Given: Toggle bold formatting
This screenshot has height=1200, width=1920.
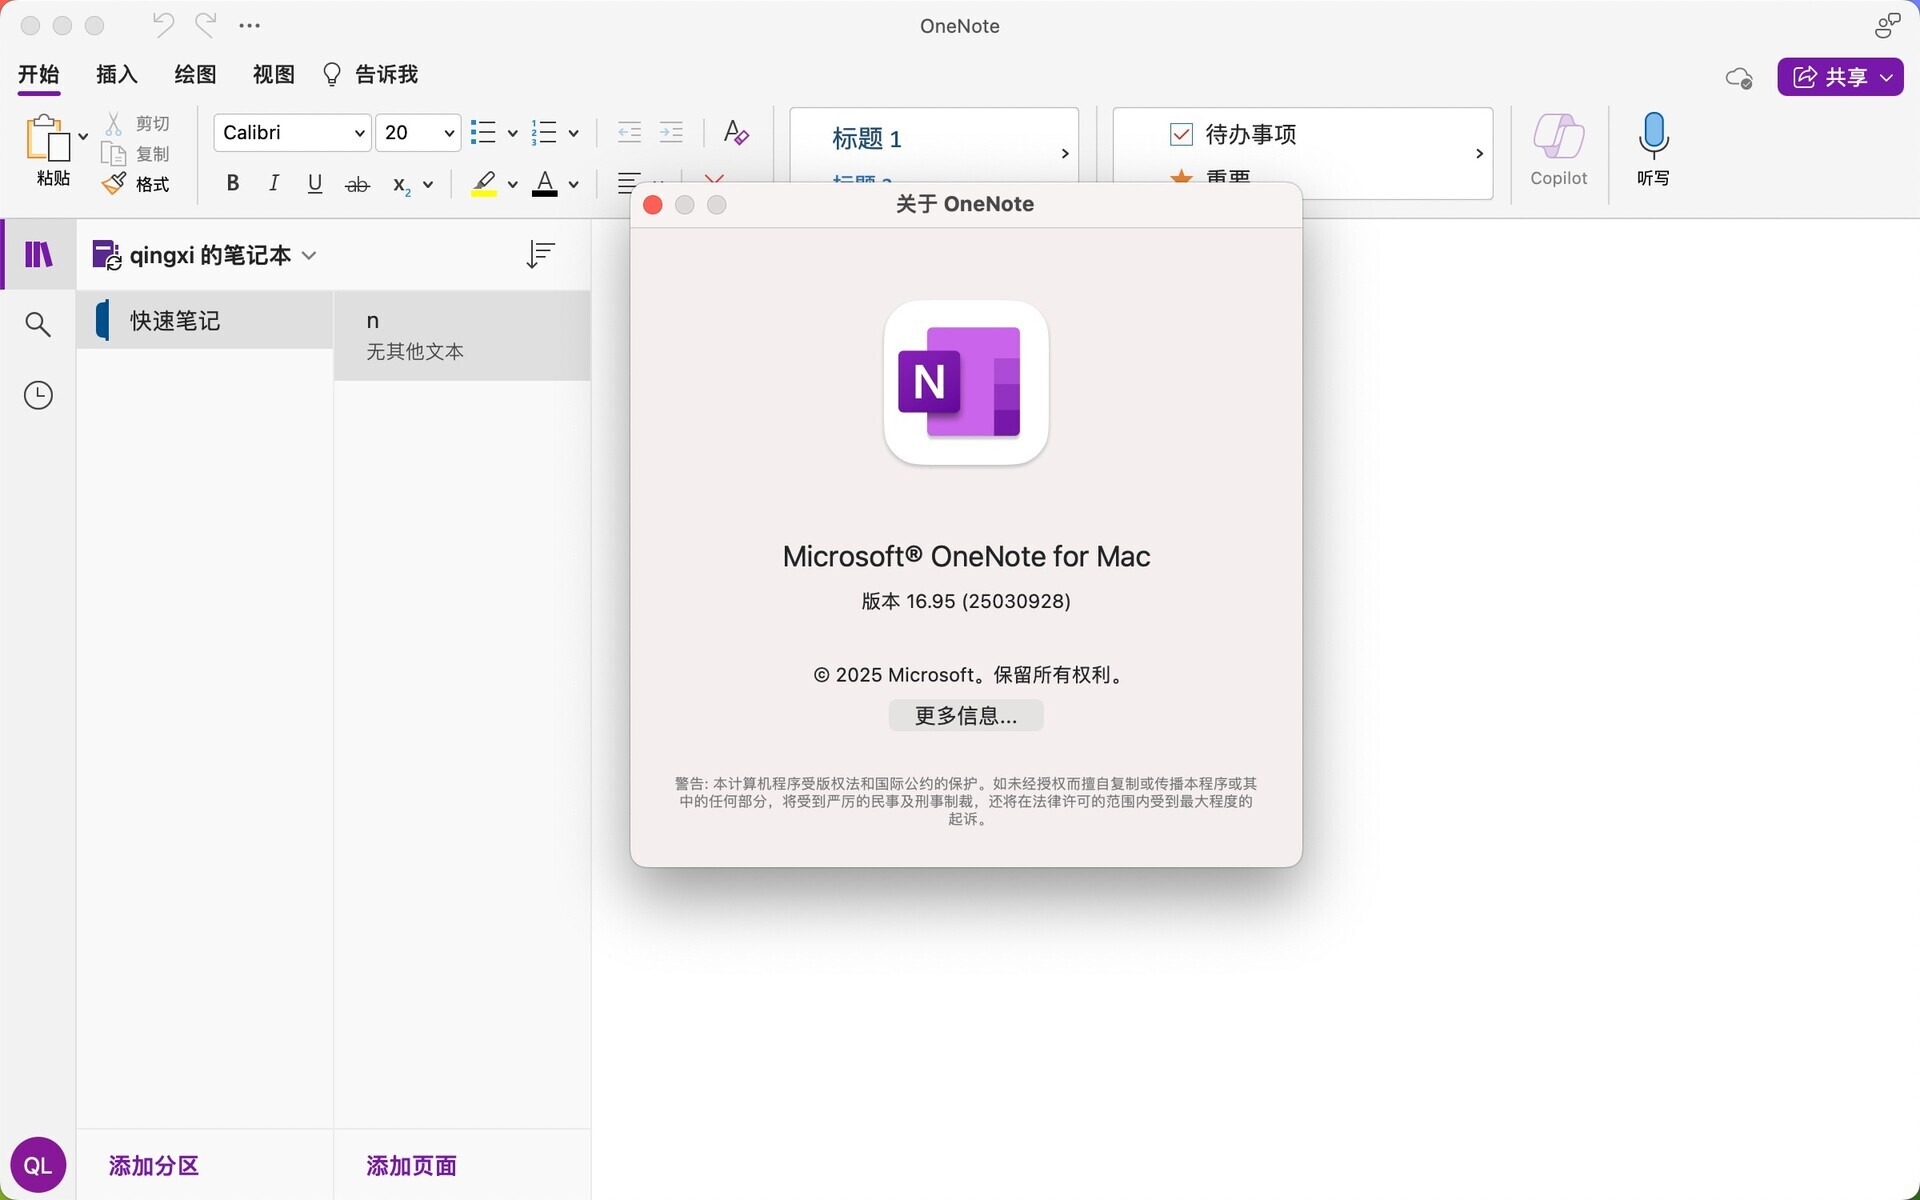Looking at the screenshot, I should (x=233, y=184).
